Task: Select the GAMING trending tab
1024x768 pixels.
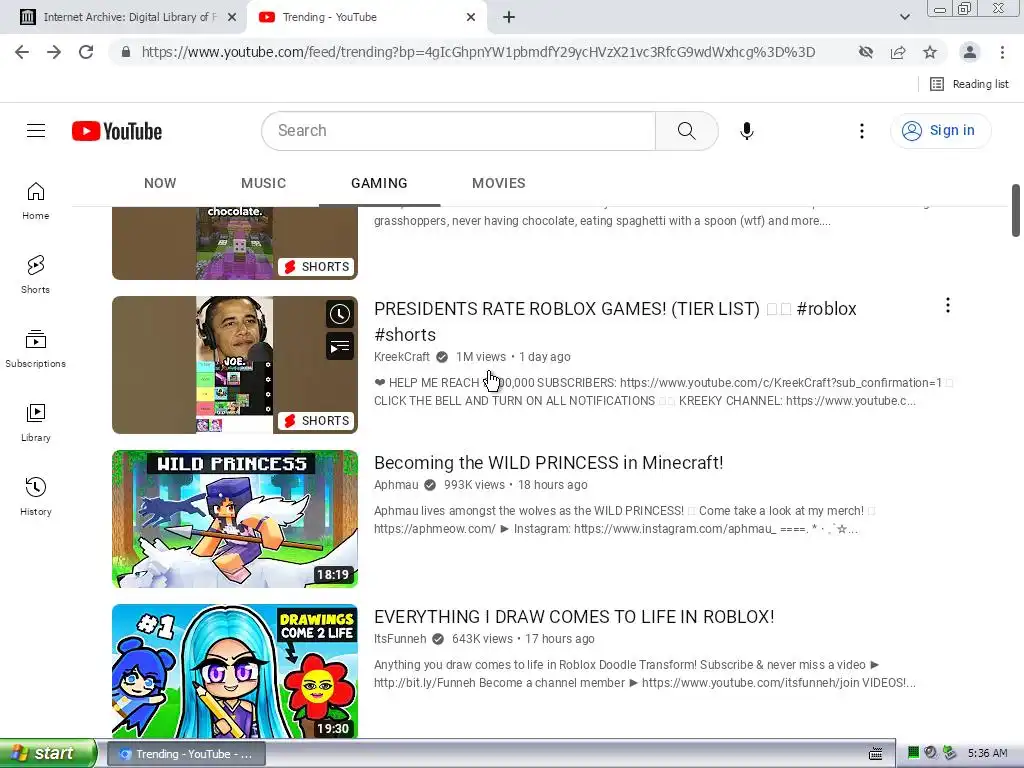Action: [379, 184]
